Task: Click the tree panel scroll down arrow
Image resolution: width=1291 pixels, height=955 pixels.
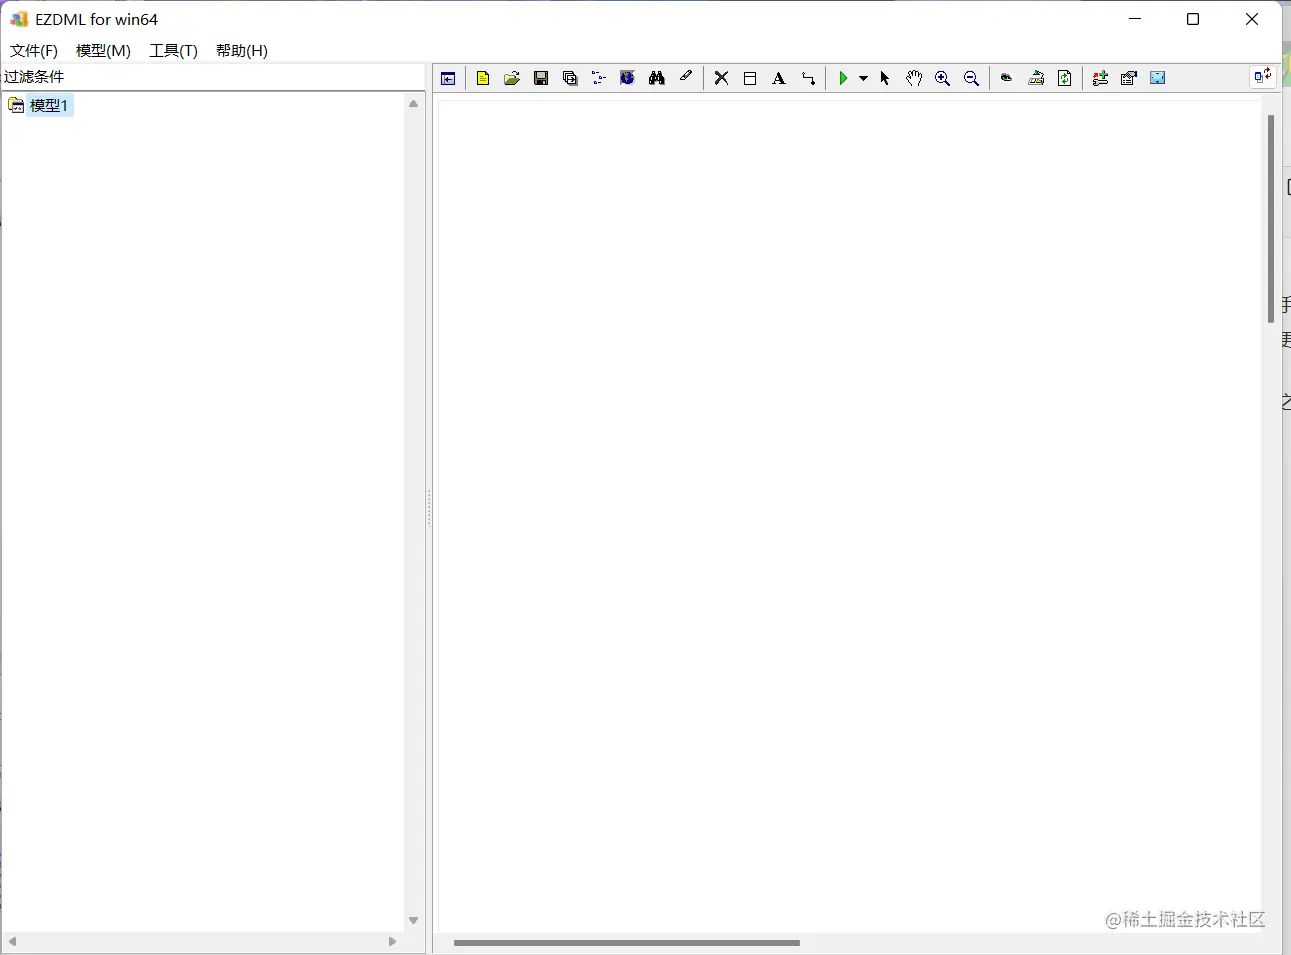Action: 414,921
